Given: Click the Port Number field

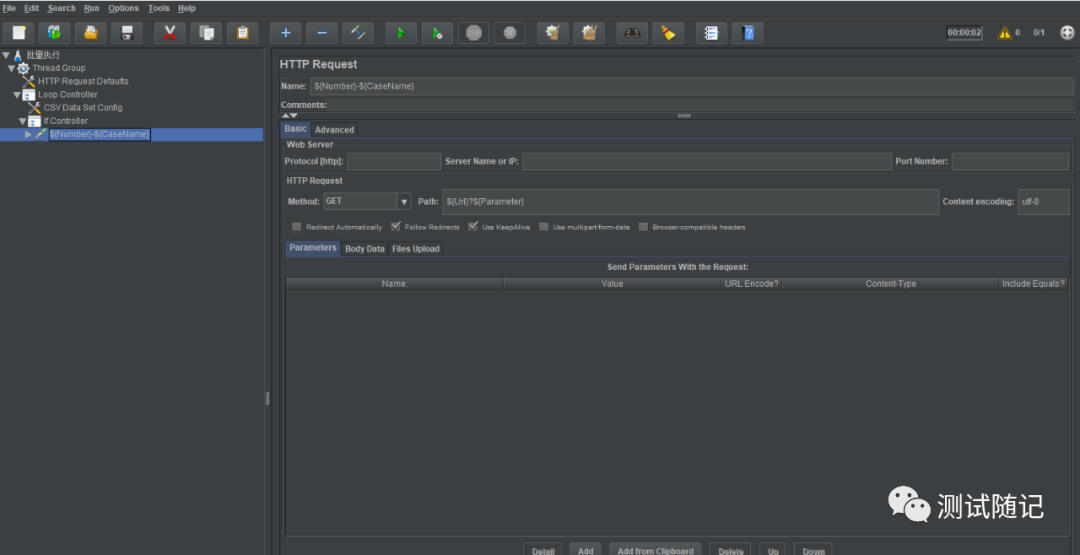Looking at the screenshot, I should point(1010,161).
